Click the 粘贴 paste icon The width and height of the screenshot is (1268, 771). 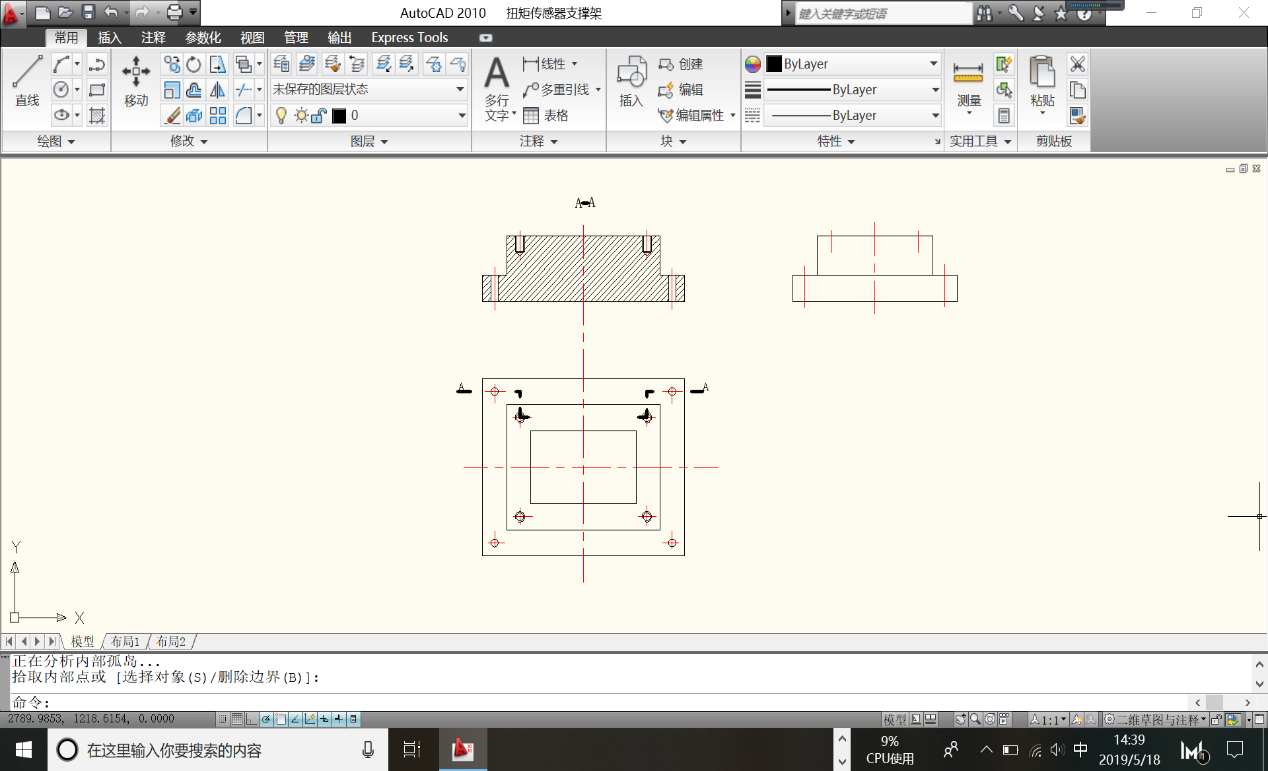1042,80
